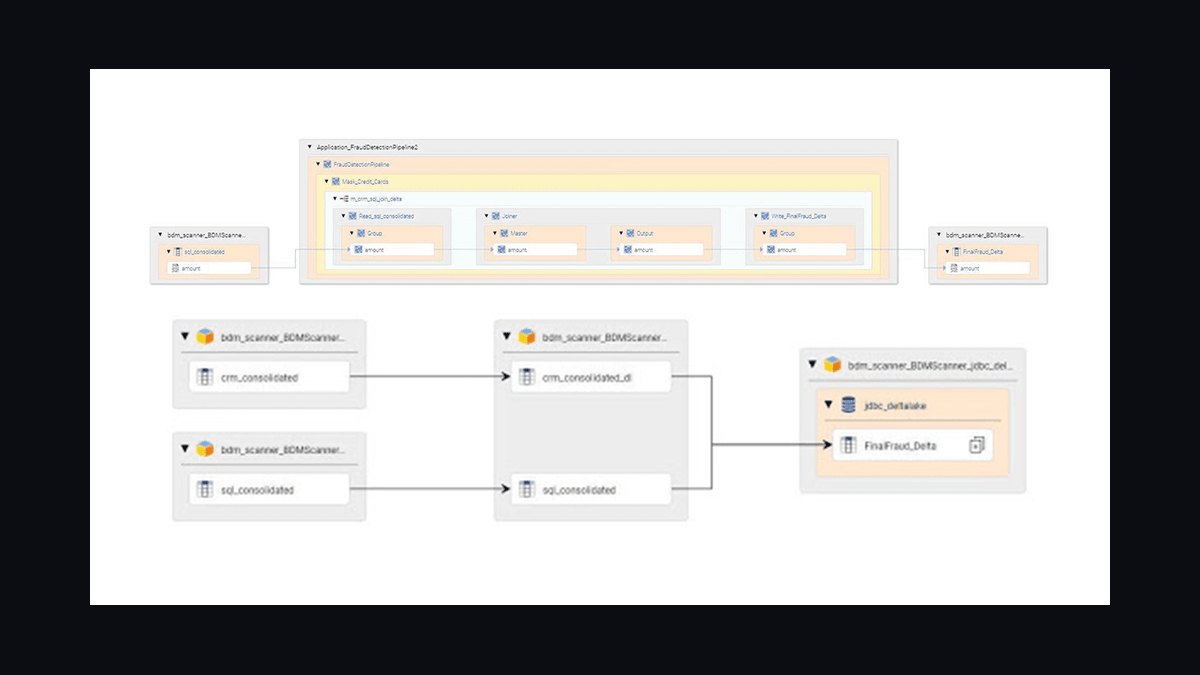This screenshot has width=1200, height=675.
Task: Collapse Group under Read_sql_consolidated
Action: coord(352,233)
